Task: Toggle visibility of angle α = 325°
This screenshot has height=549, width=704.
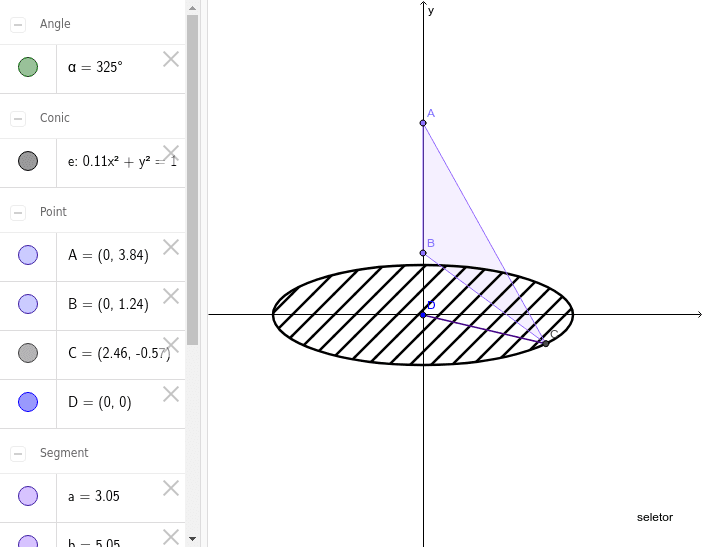Action: click(x=28, y=67)
